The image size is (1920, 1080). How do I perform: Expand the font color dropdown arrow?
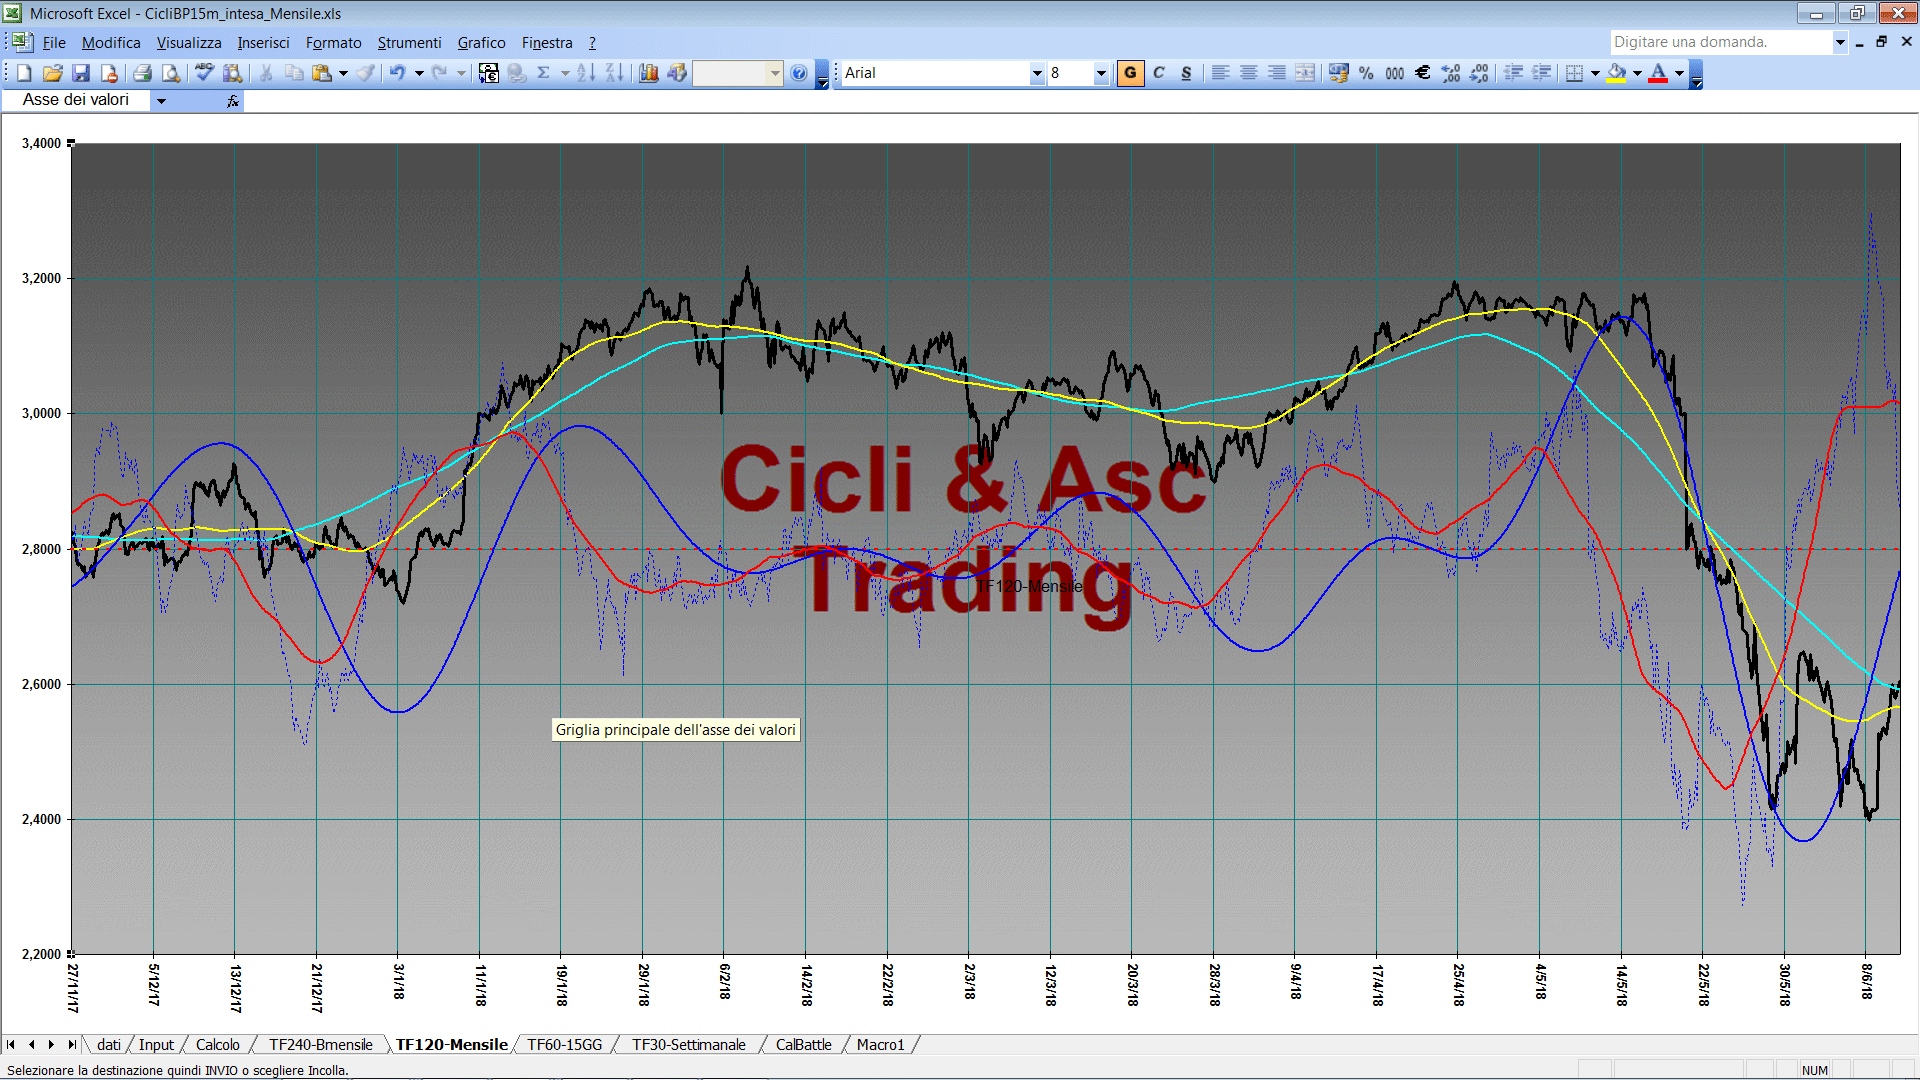[x=1679, y=73]
